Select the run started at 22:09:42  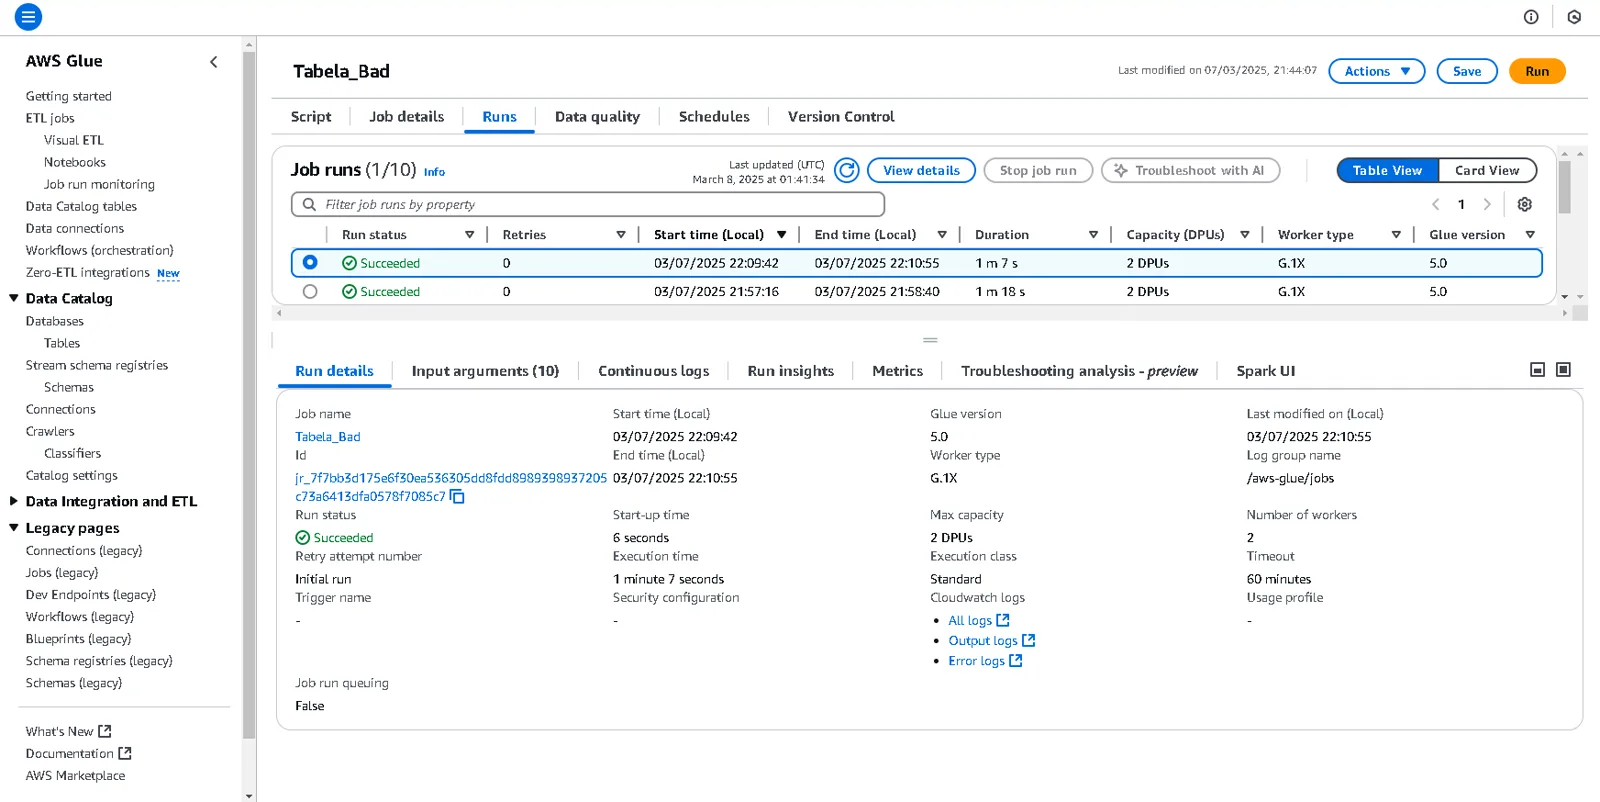(310, 263)
